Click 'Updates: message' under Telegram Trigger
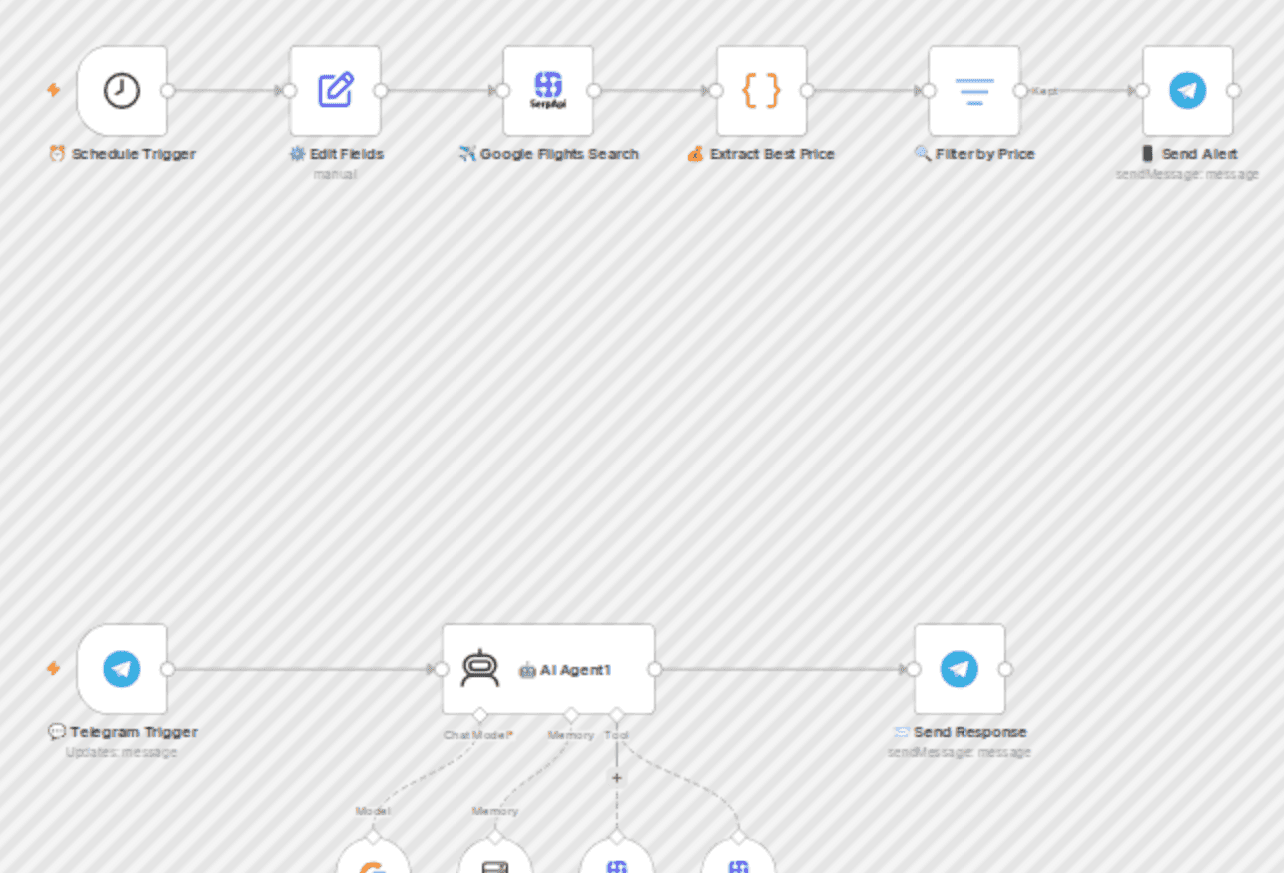Viewport: 1284px width, 873px height. [x=122, y=752]
